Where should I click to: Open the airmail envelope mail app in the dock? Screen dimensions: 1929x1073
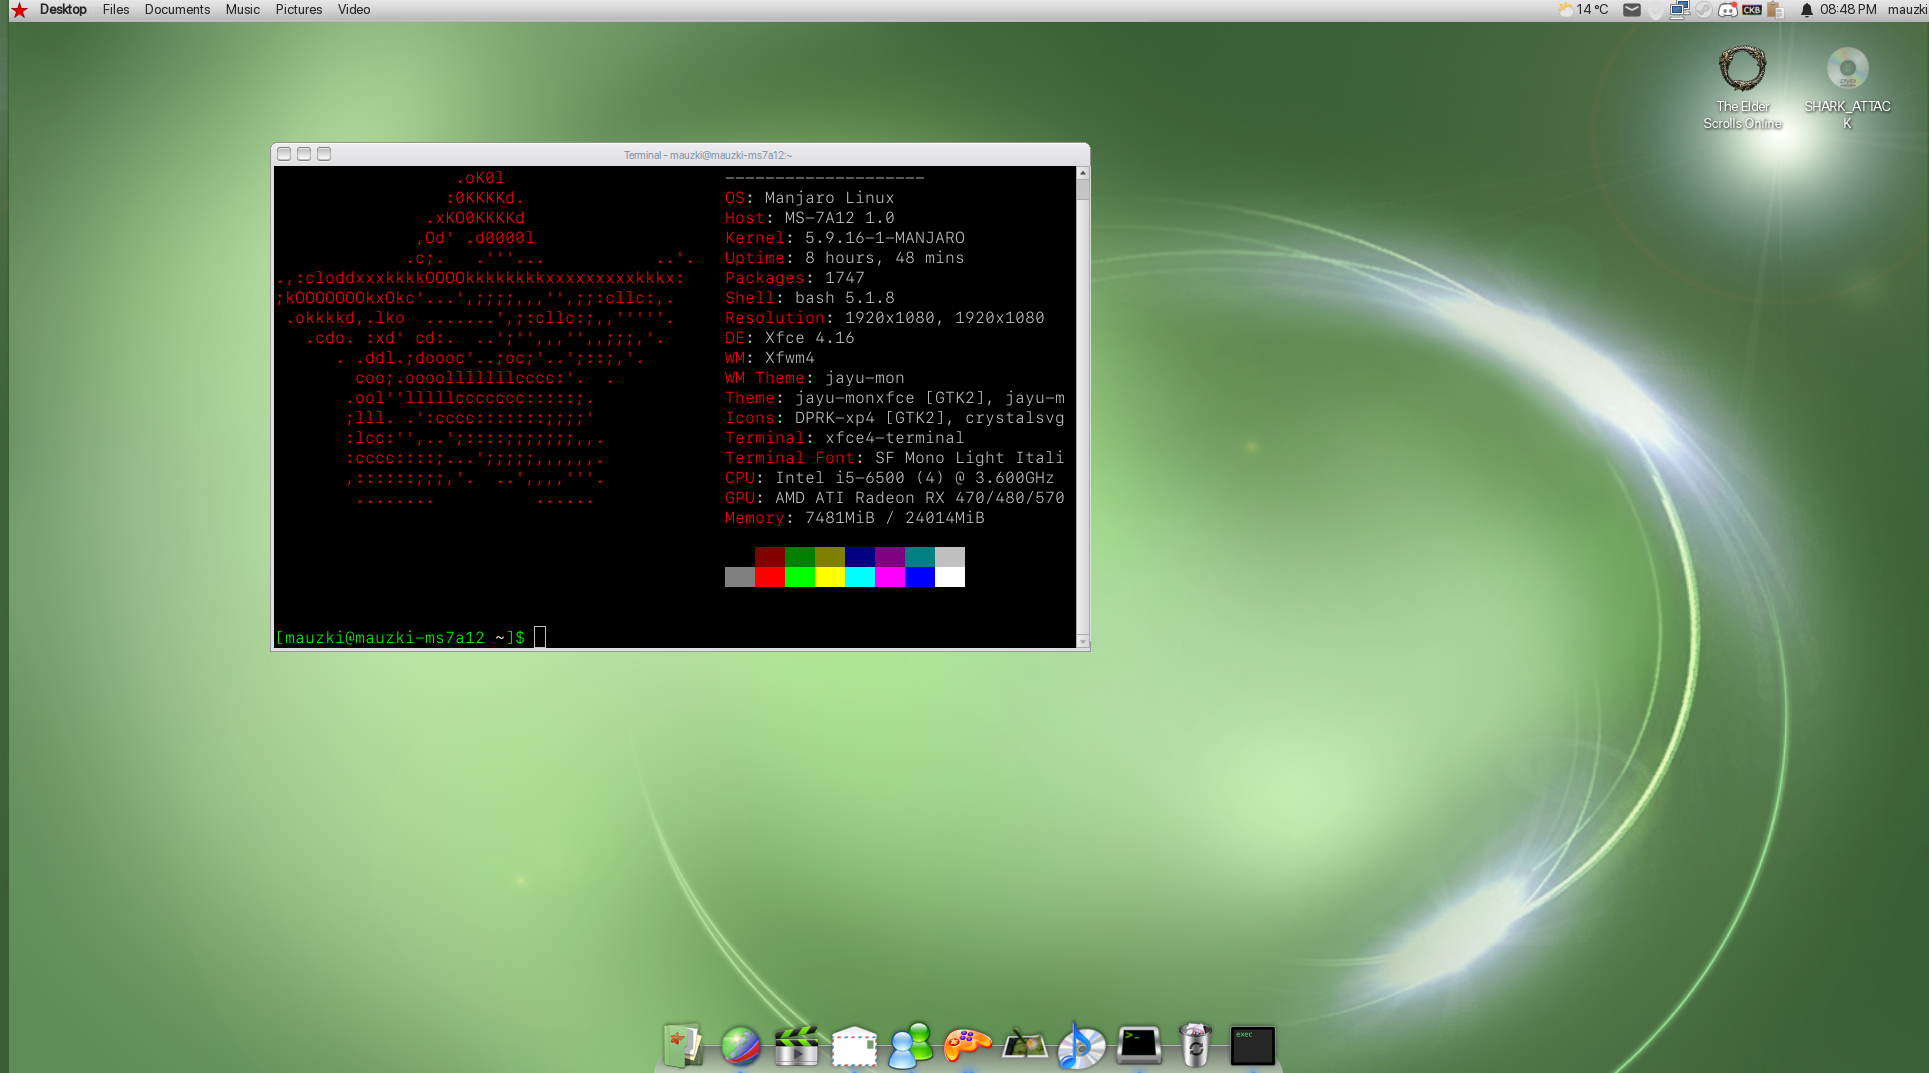coord(854,1046)
